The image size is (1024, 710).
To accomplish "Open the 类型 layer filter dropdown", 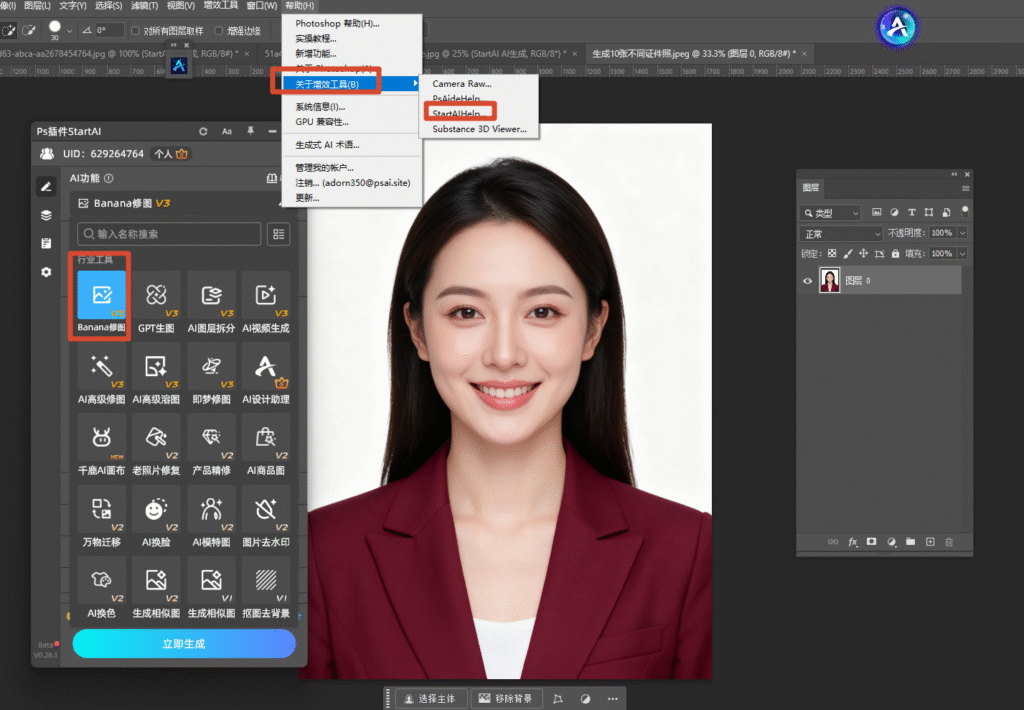I will [831, 212].
